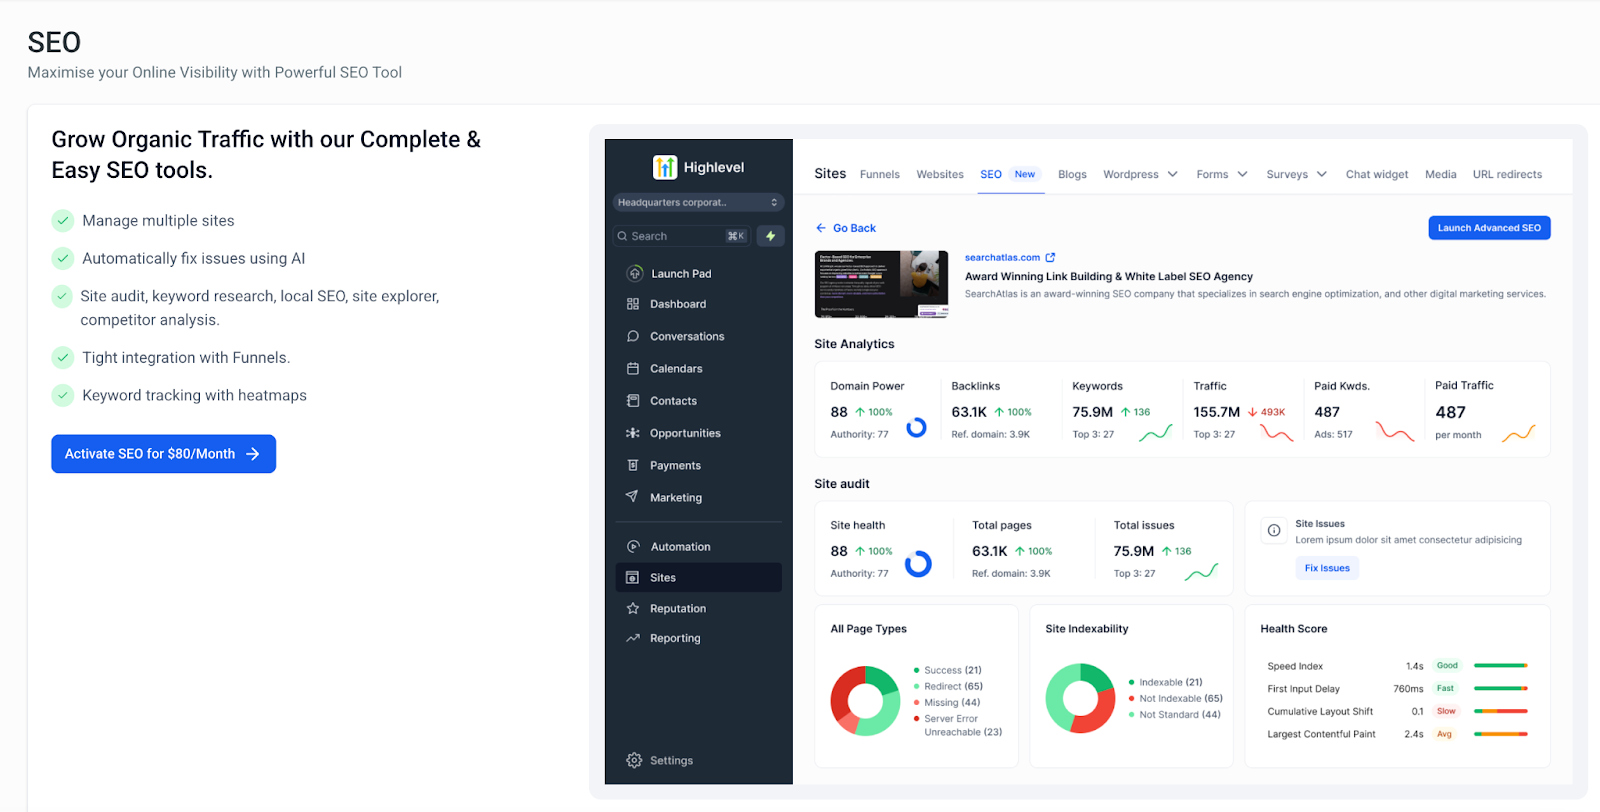Screen dimensions: 1600x812
Task: Click the external link icon beside searchatlas.com
Action: pyautogui.click(x=1050, y=257)
